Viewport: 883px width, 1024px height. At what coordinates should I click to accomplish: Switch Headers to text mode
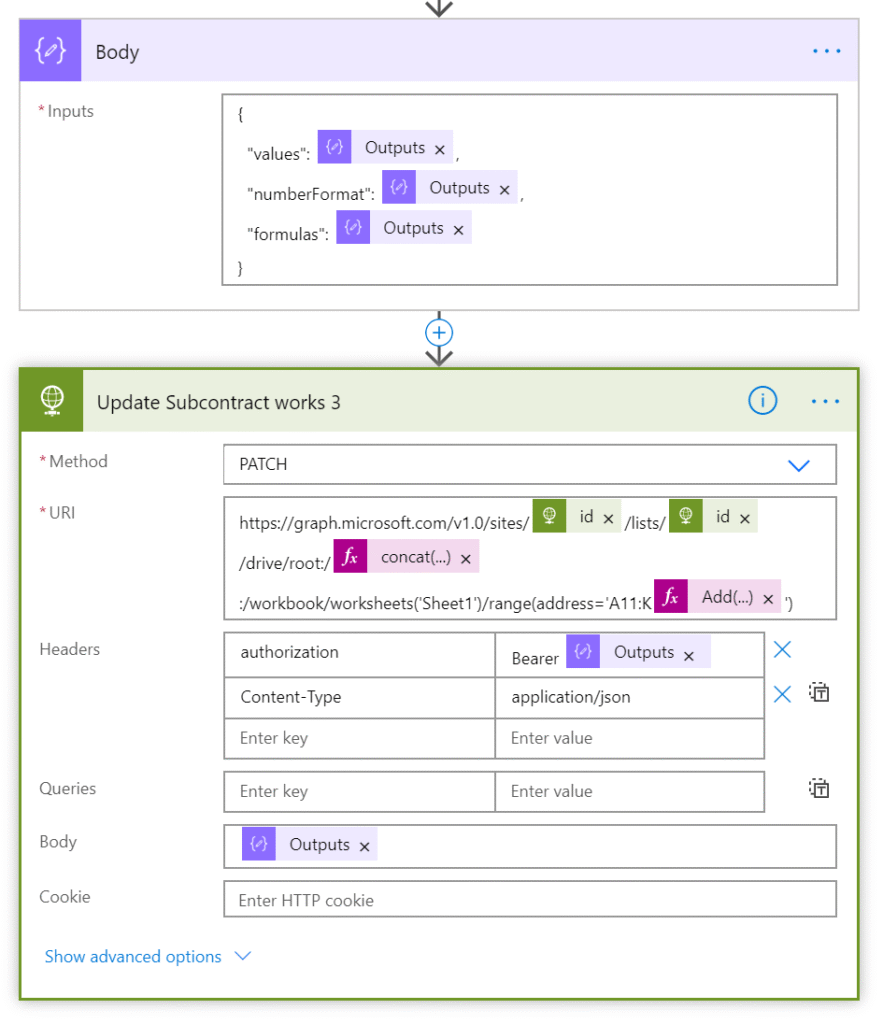pos(819,692)
